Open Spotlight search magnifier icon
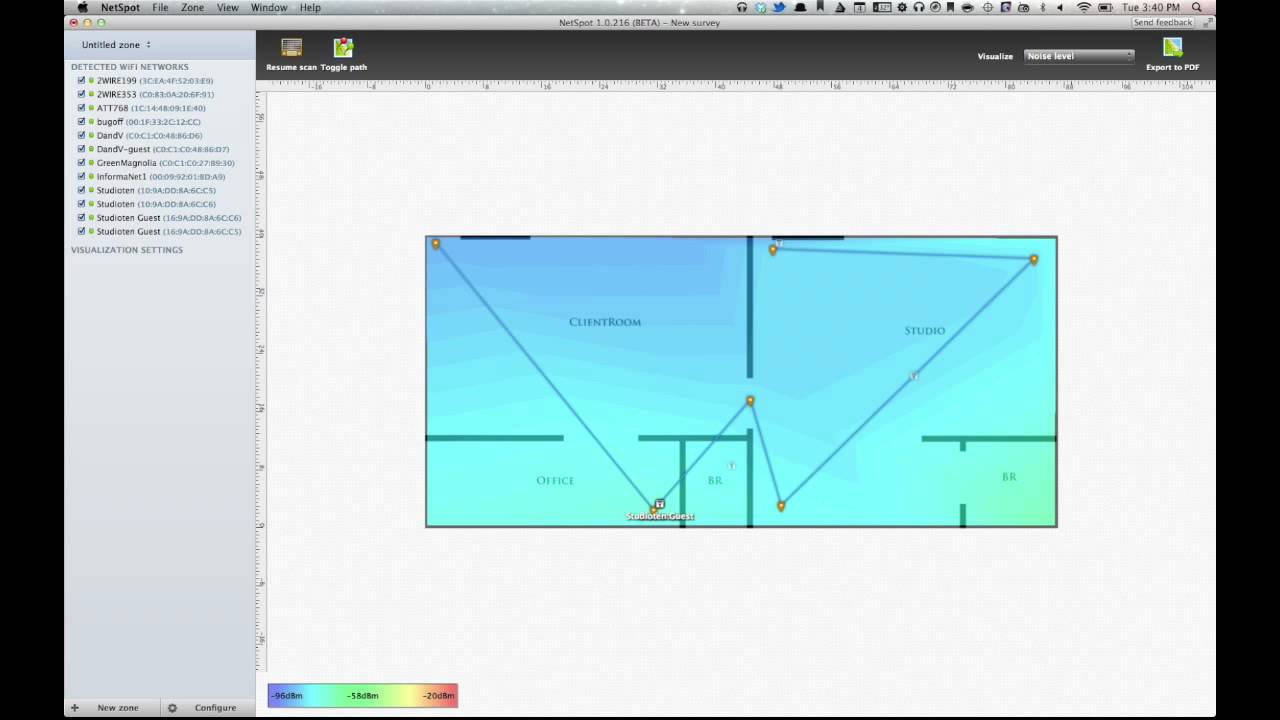This screenshot has height=720, width=1280. click(x=1197, y=7)
